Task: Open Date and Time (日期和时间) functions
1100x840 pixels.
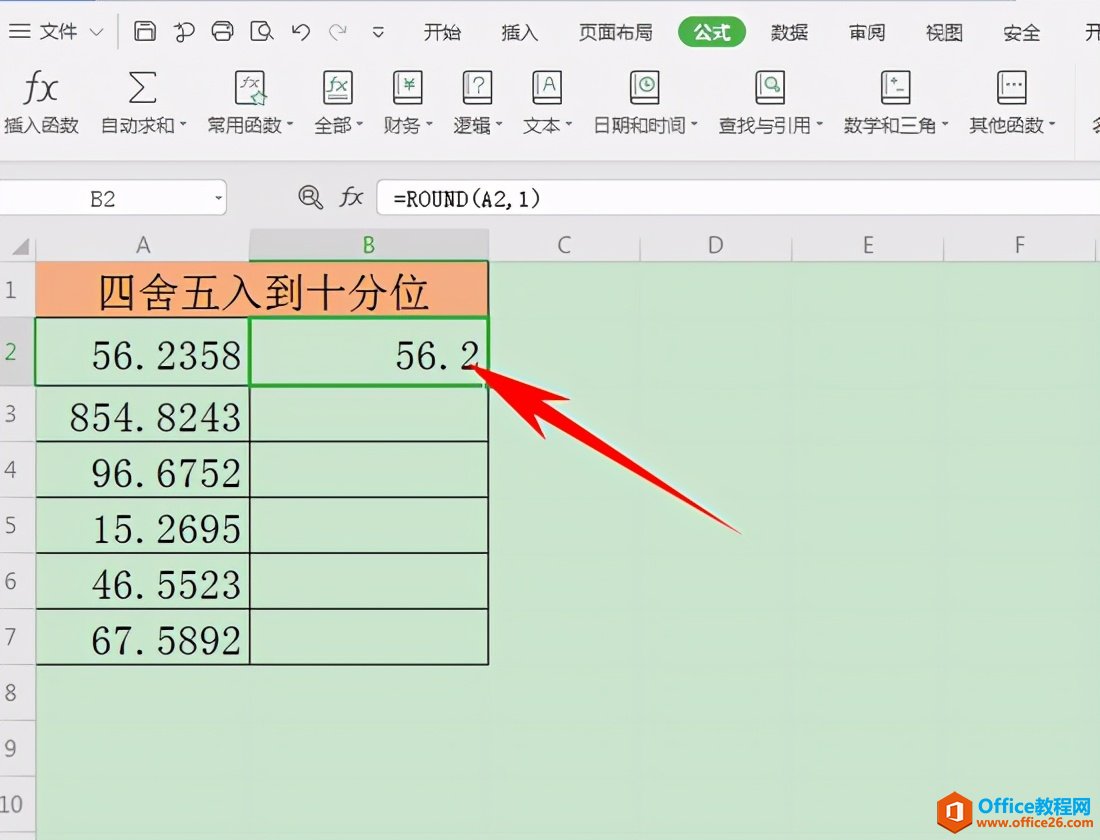Action: (645, 90)
